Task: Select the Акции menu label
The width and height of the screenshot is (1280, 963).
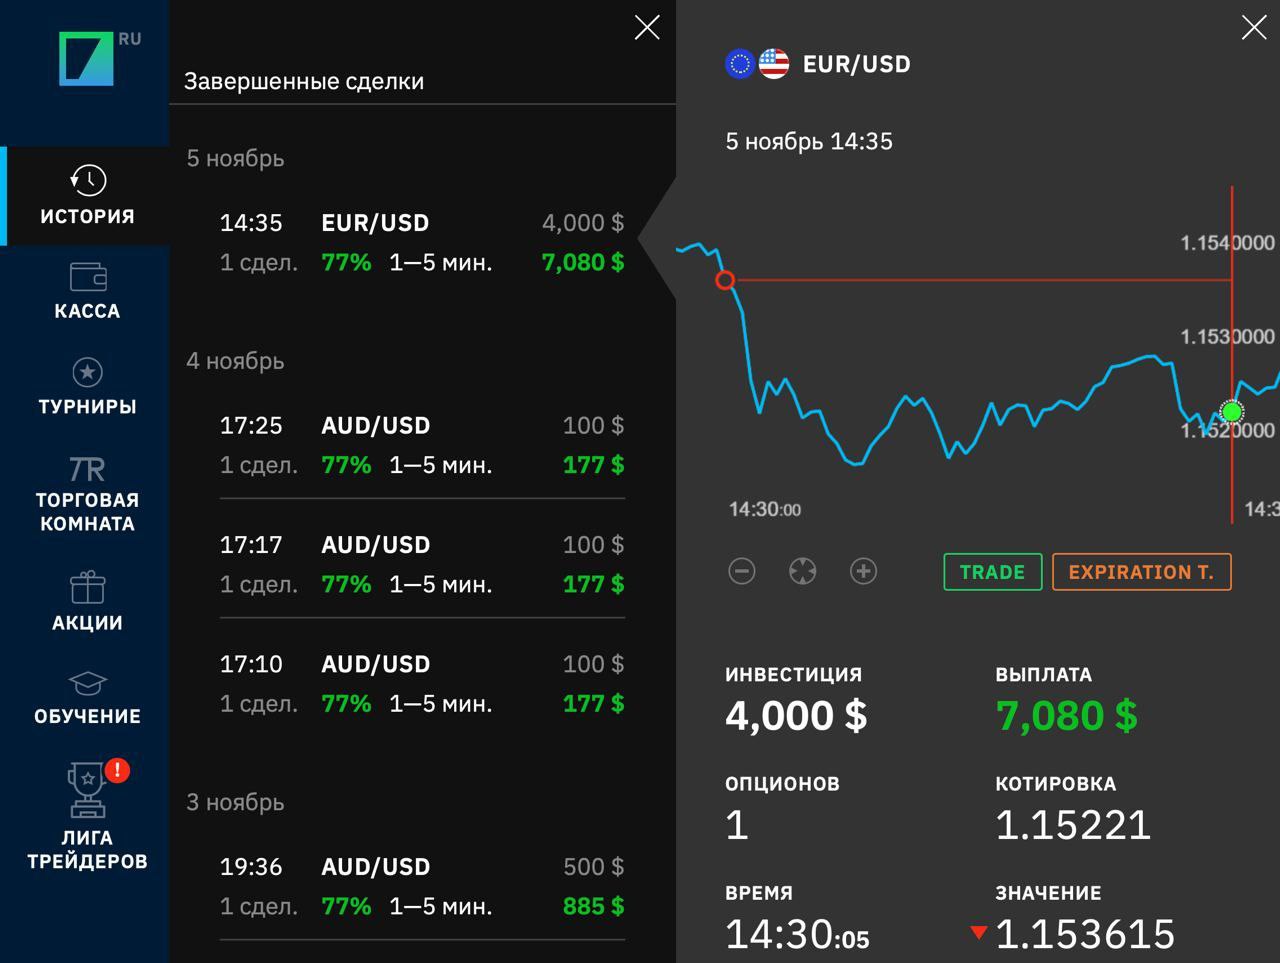Action: pos(87,623)
